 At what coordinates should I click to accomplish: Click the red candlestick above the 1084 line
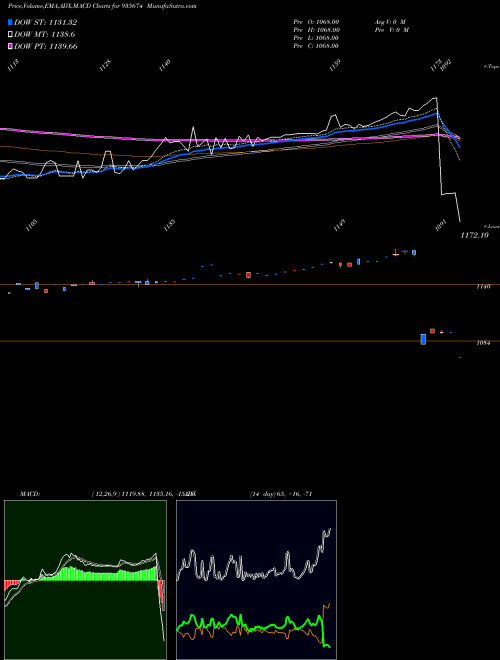(x=432, y=331)
